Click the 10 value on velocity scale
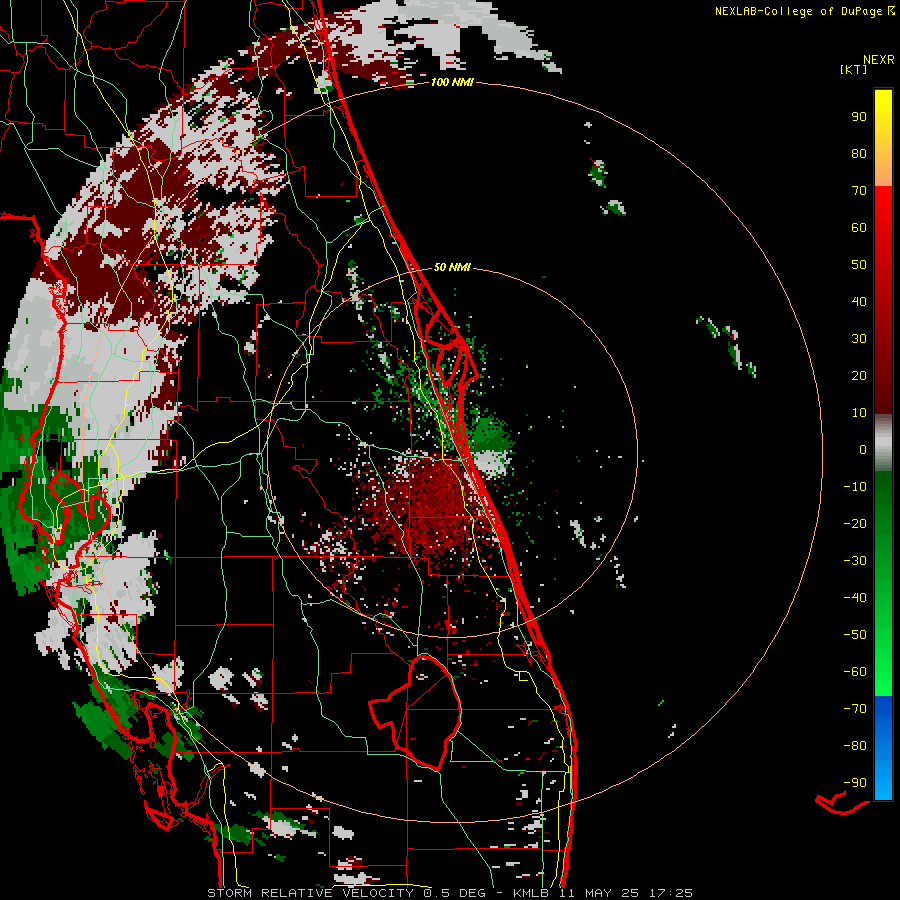 pos(859,413)
